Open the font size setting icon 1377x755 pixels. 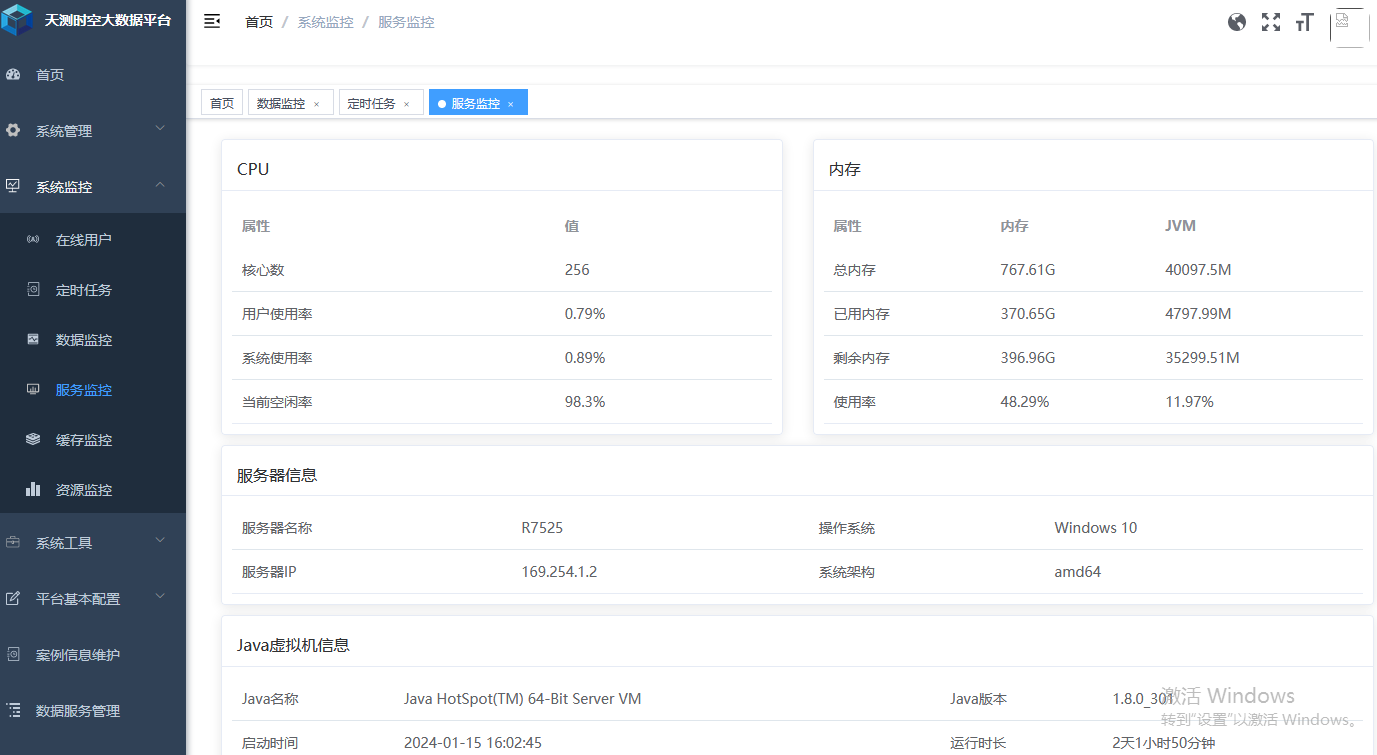point(1303,22)
